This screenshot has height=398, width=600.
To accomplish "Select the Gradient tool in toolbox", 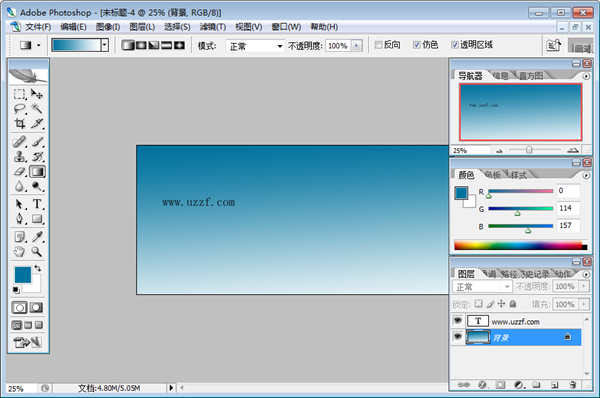I will click(x=37, y=171).
